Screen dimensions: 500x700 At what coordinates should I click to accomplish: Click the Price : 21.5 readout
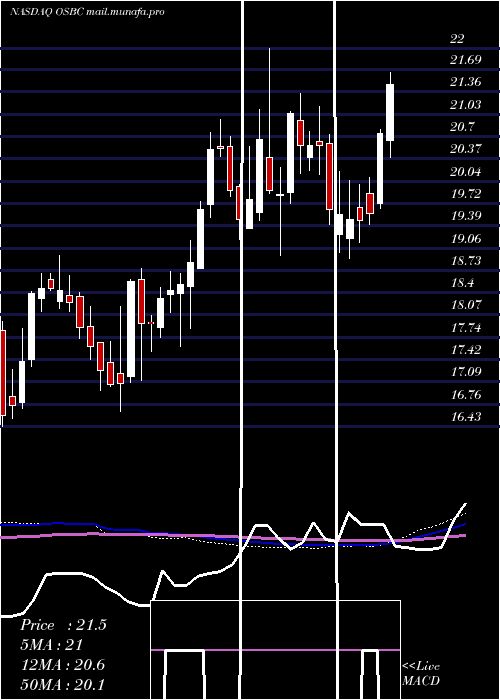63,625
